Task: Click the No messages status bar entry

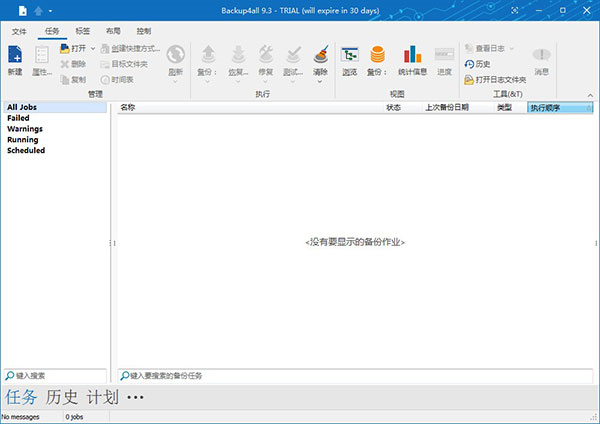Action: tap(20, 417)
